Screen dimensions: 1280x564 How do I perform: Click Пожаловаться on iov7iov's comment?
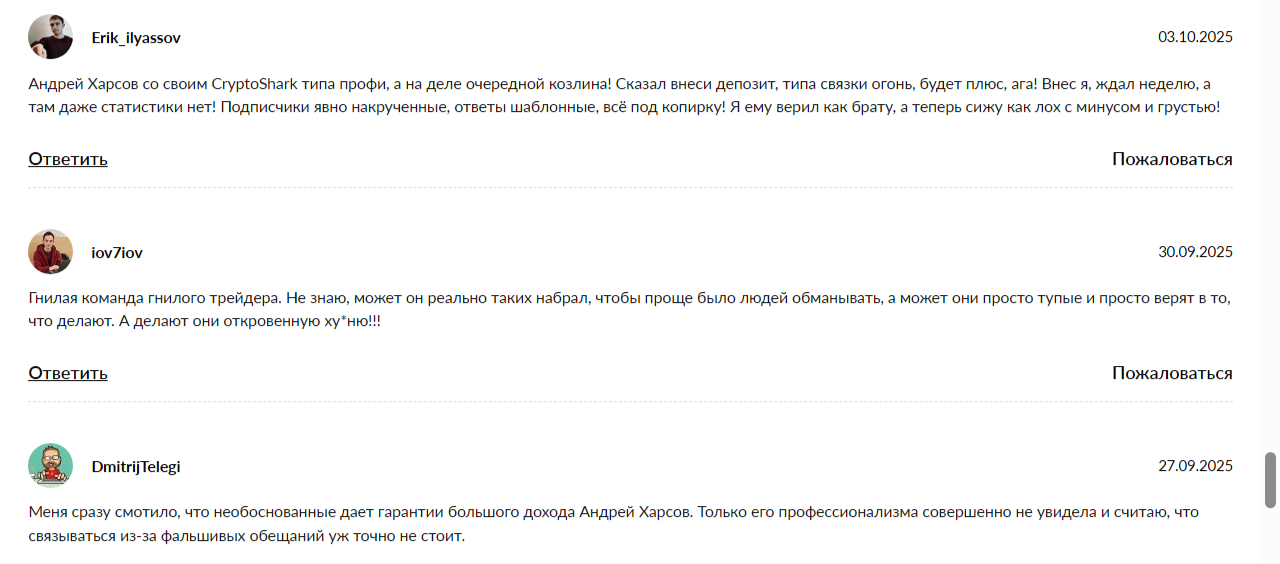point(1172,373)
